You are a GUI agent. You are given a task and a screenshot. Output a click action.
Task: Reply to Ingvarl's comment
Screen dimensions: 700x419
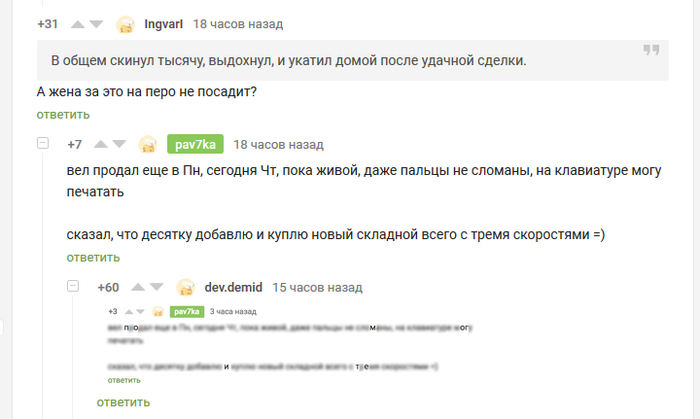(63, 115)
